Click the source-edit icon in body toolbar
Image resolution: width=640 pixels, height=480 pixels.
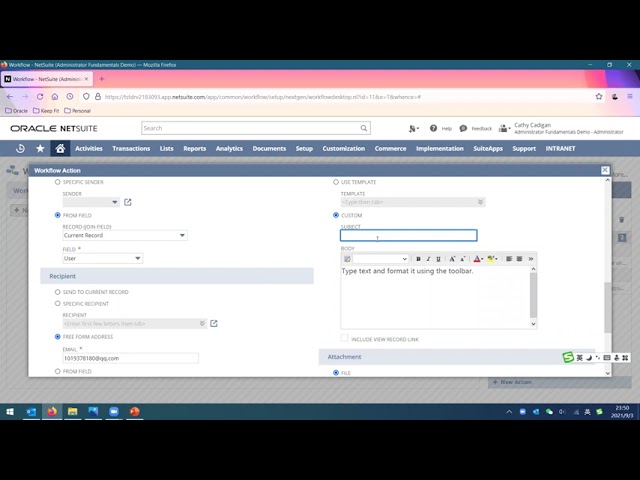coord(347,259)
